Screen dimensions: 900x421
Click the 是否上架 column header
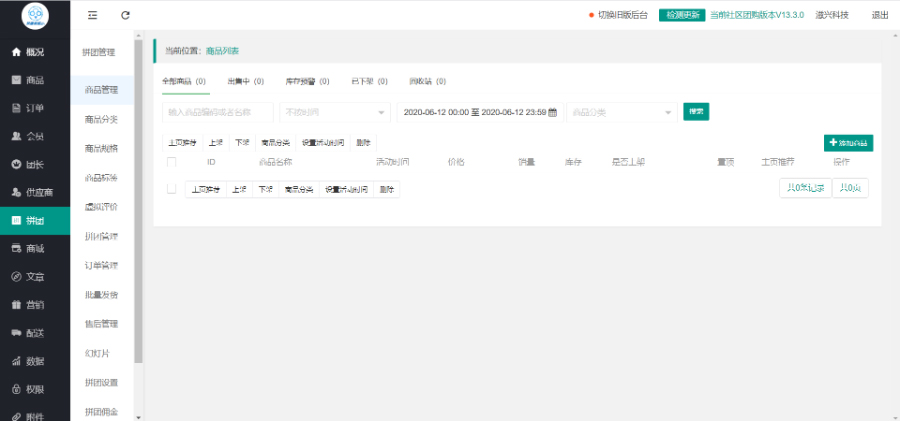point(629,162)
